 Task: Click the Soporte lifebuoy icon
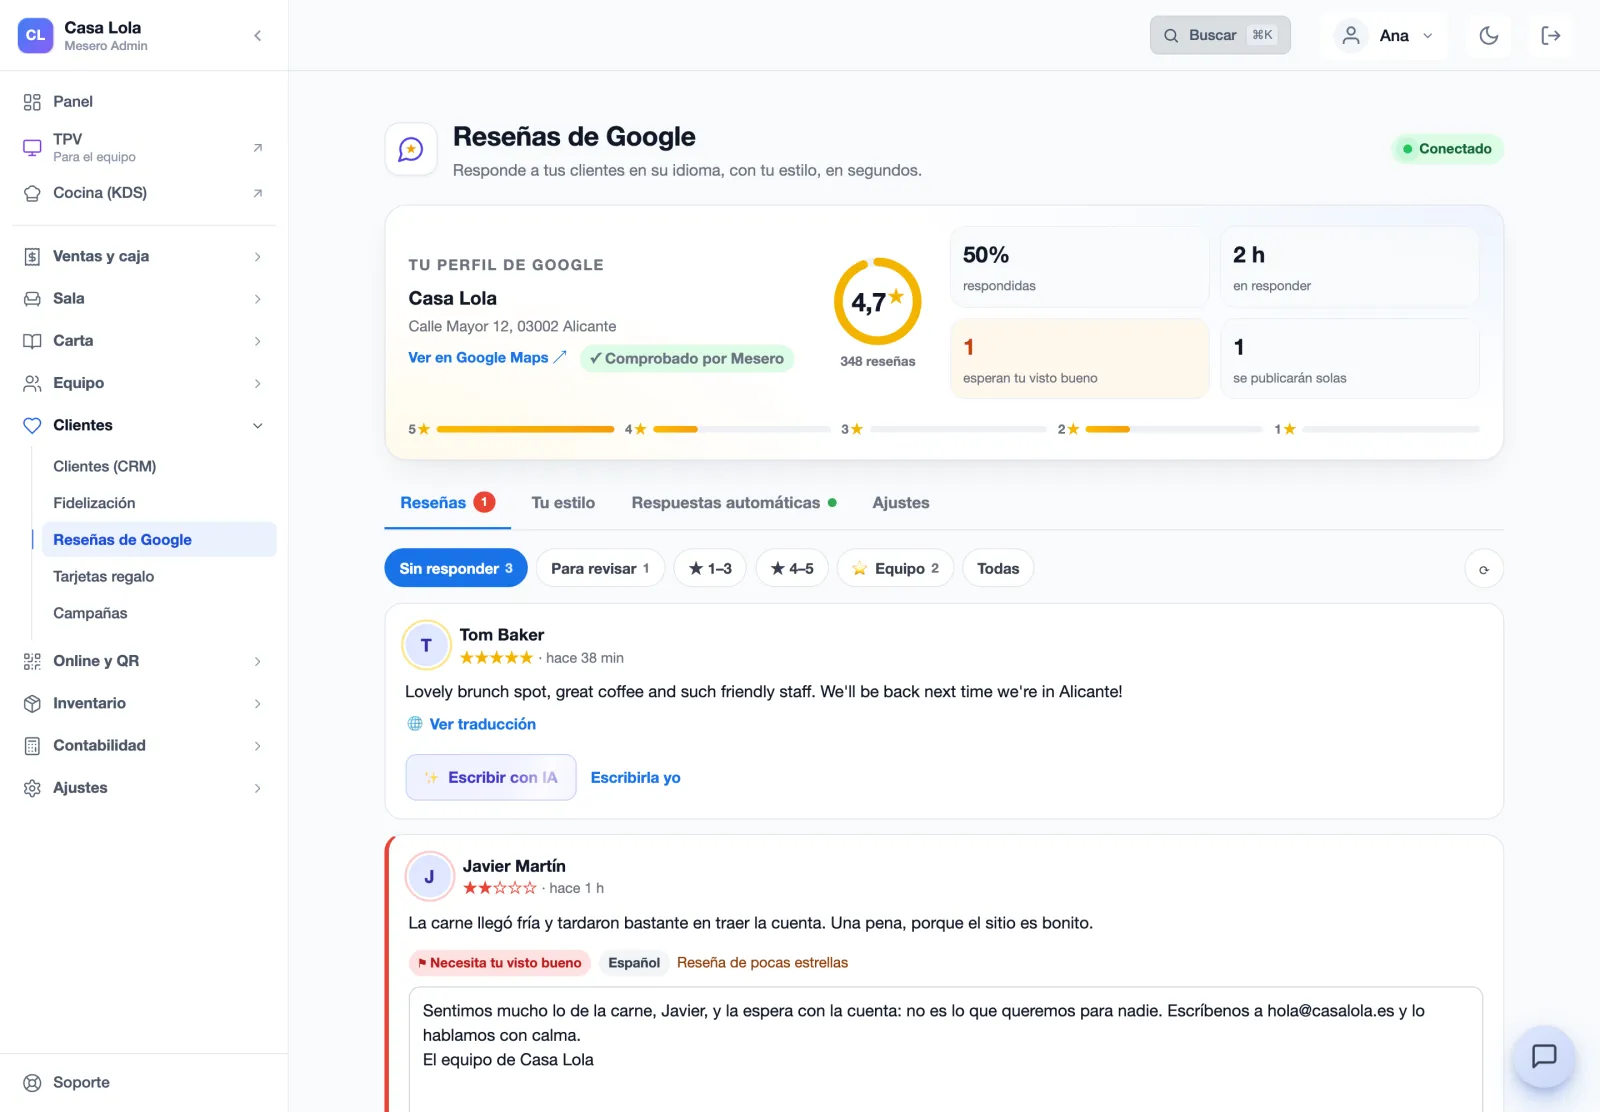(32, 1083)
